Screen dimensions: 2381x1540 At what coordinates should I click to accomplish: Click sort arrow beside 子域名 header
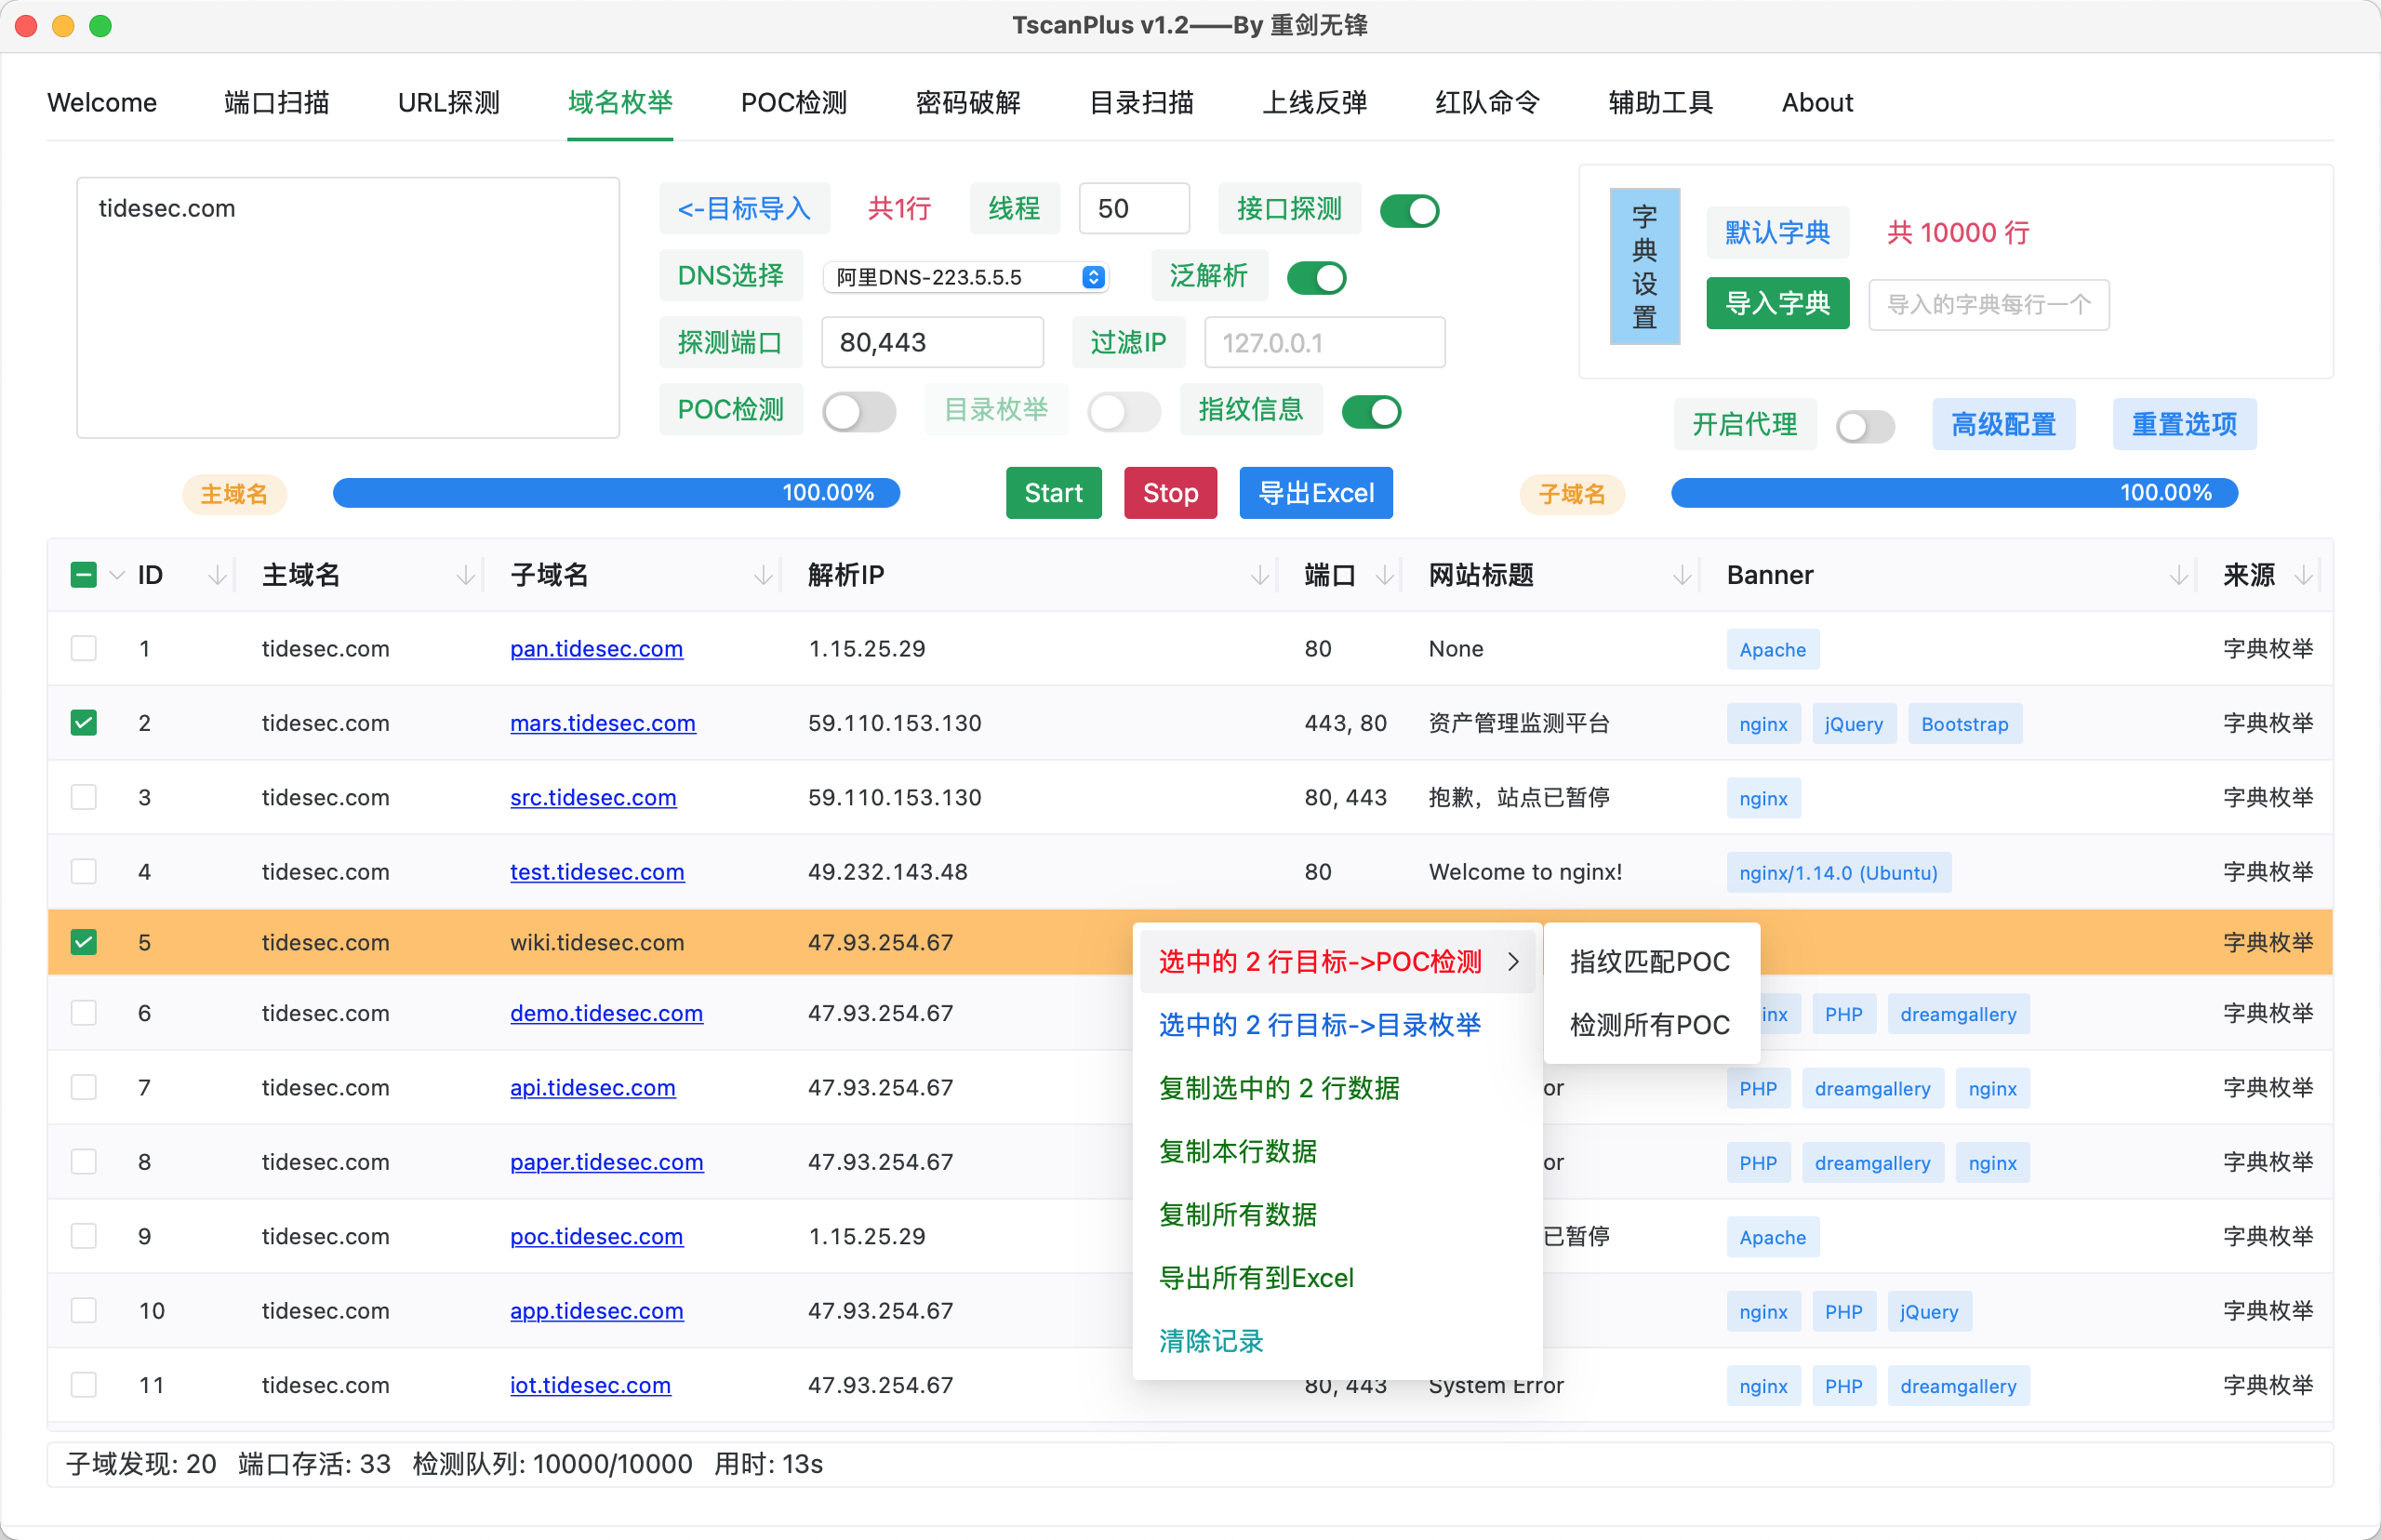tap(763, 575)
